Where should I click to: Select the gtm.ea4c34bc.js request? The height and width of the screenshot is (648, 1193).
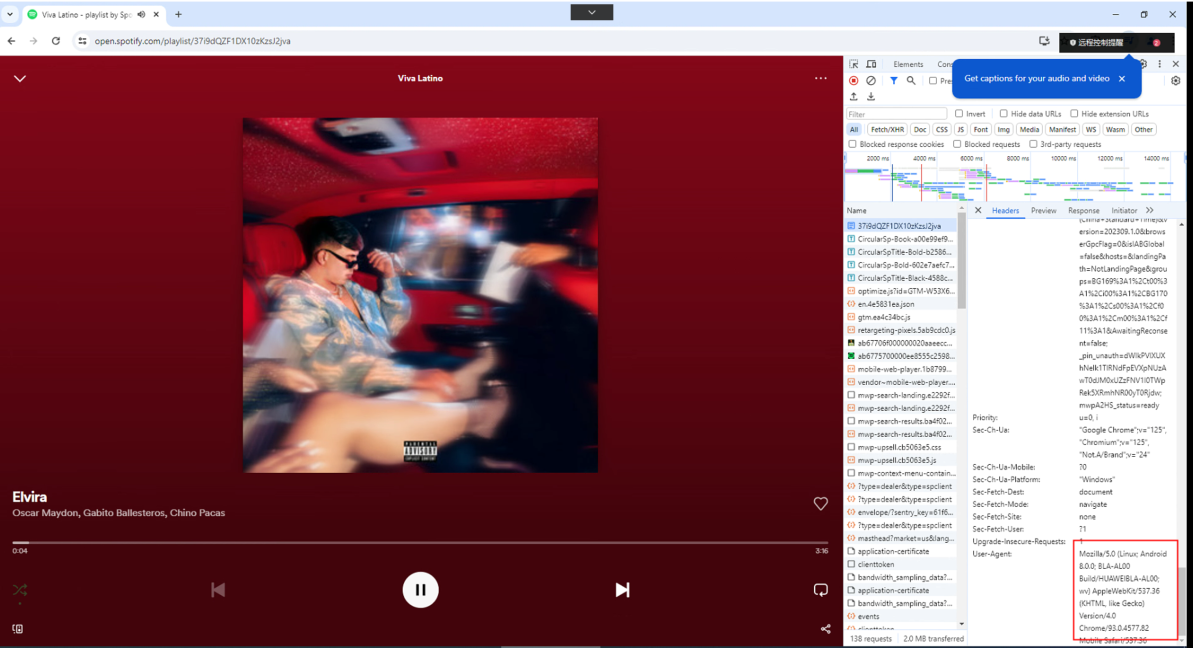(901, 317)
